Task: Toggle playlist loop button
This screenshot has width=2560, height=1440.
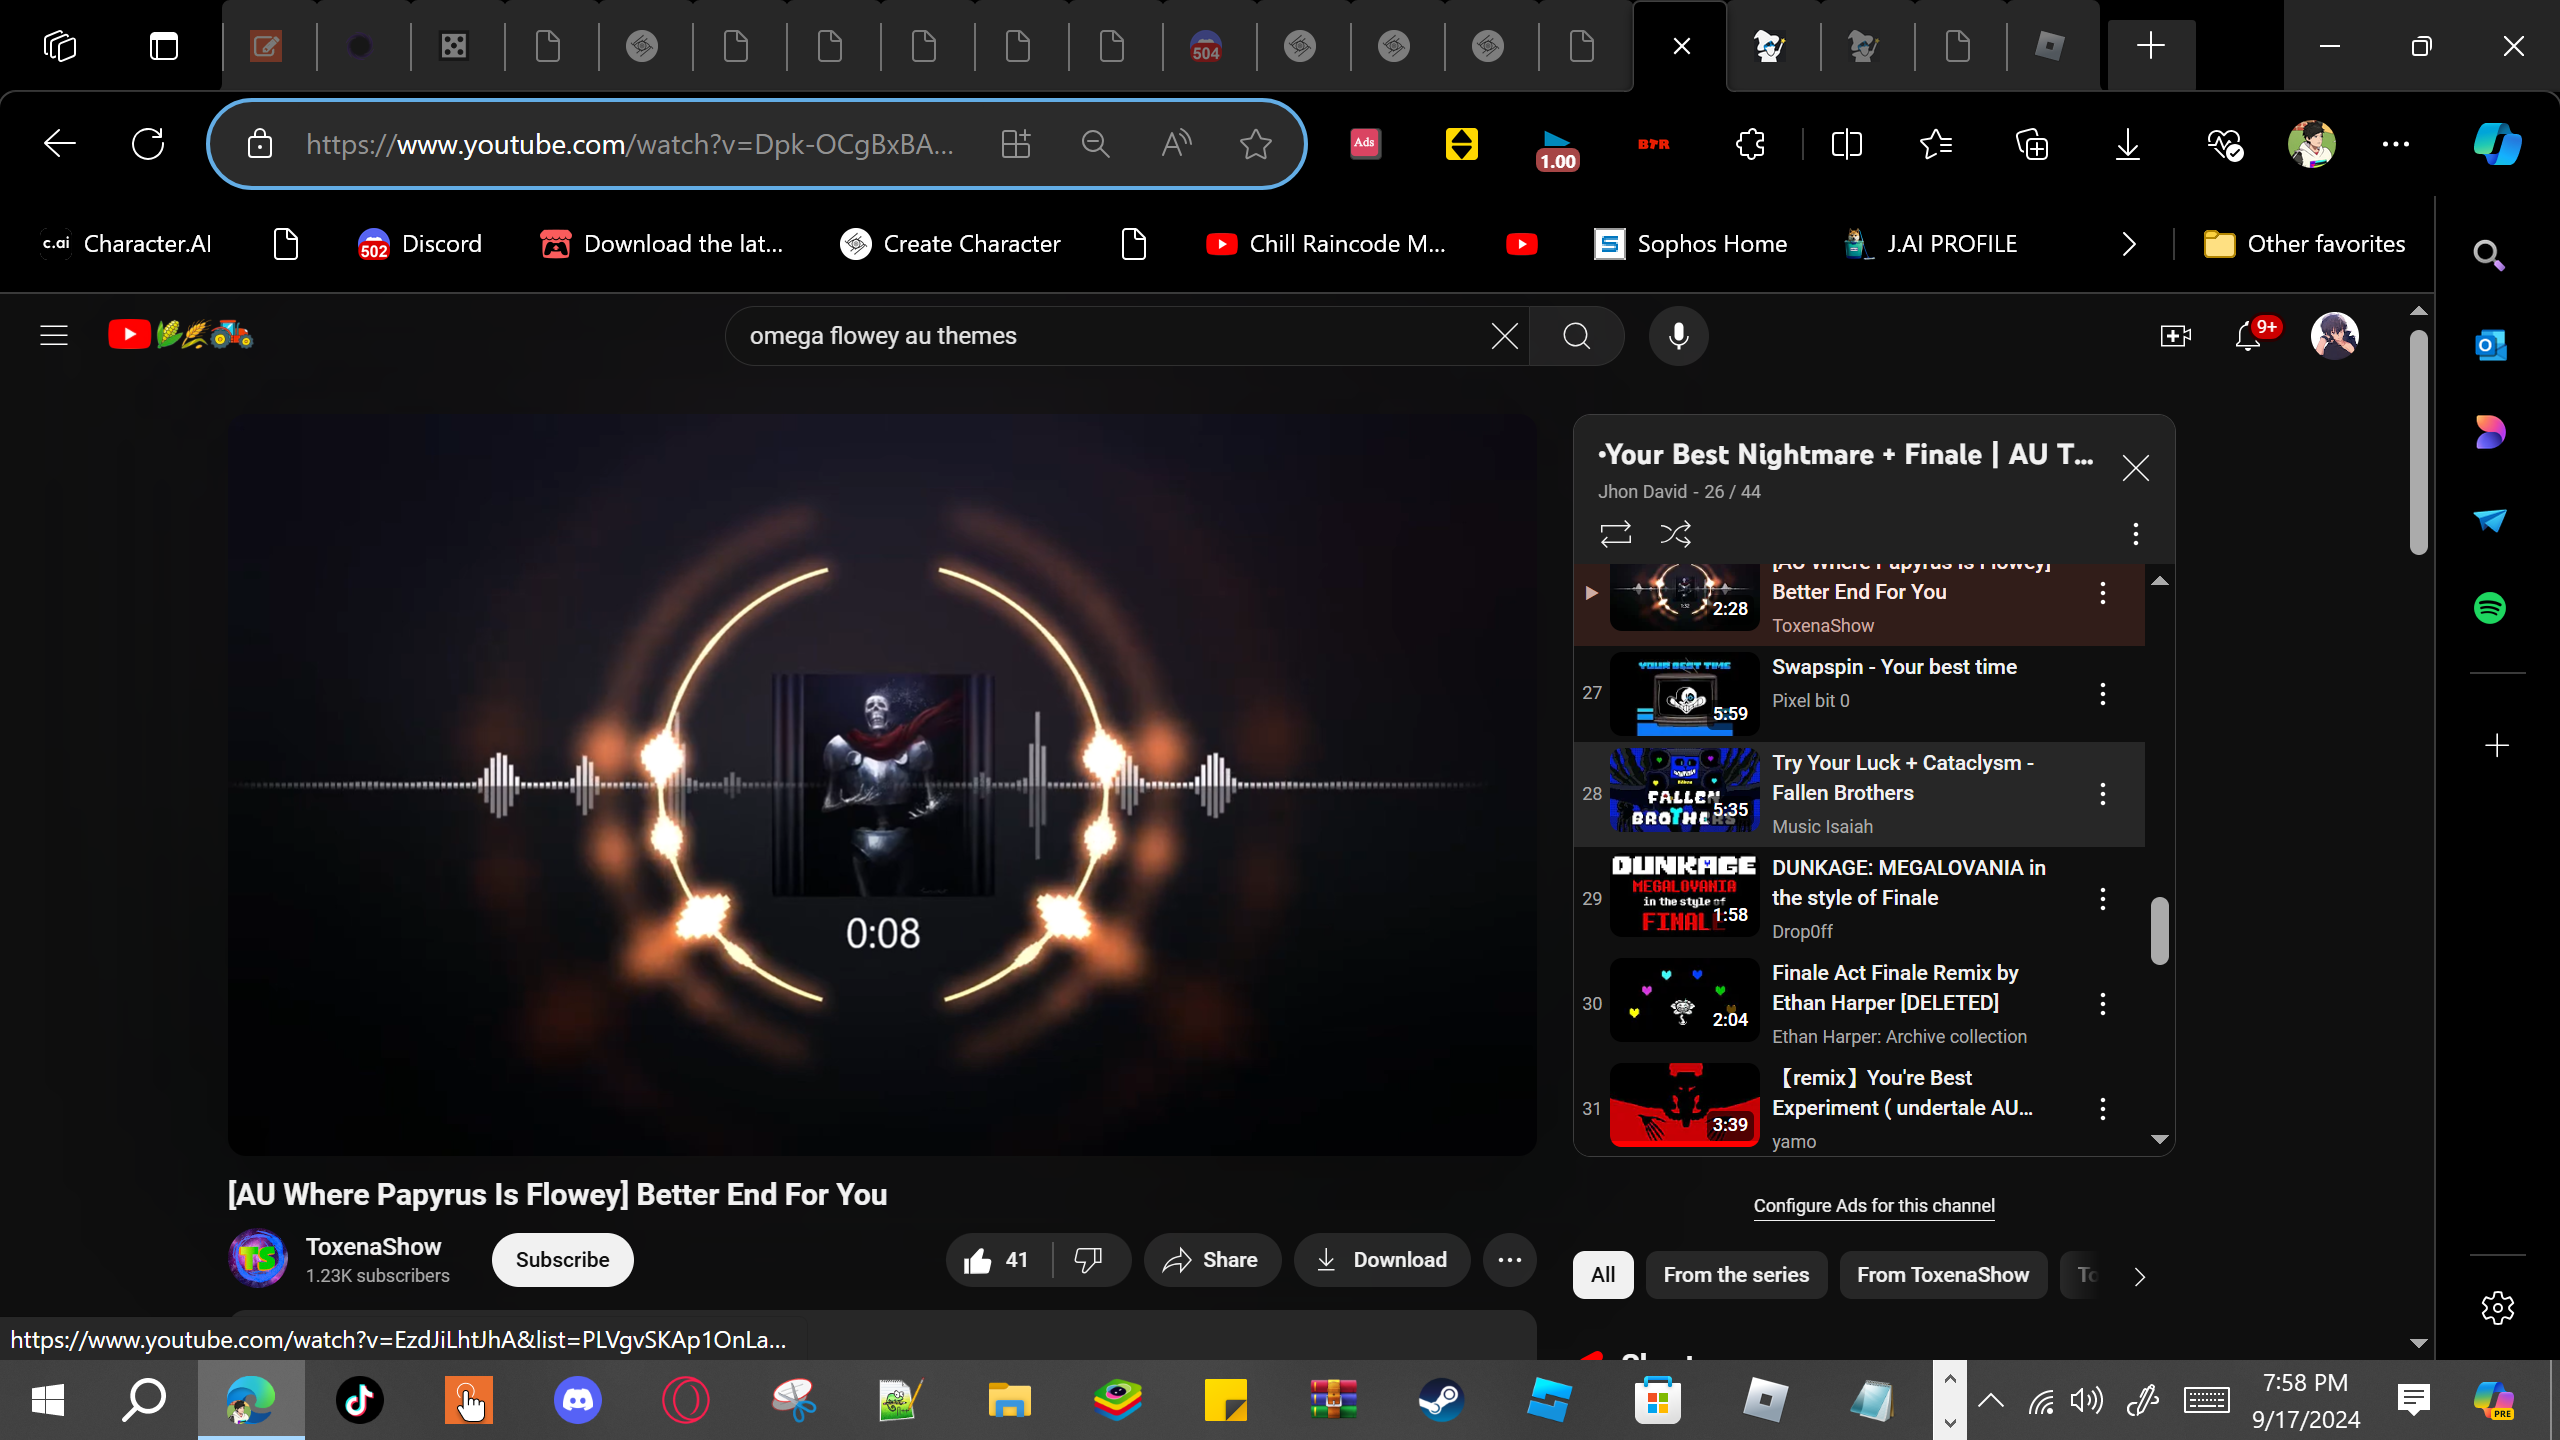Action: point(1615,534)
